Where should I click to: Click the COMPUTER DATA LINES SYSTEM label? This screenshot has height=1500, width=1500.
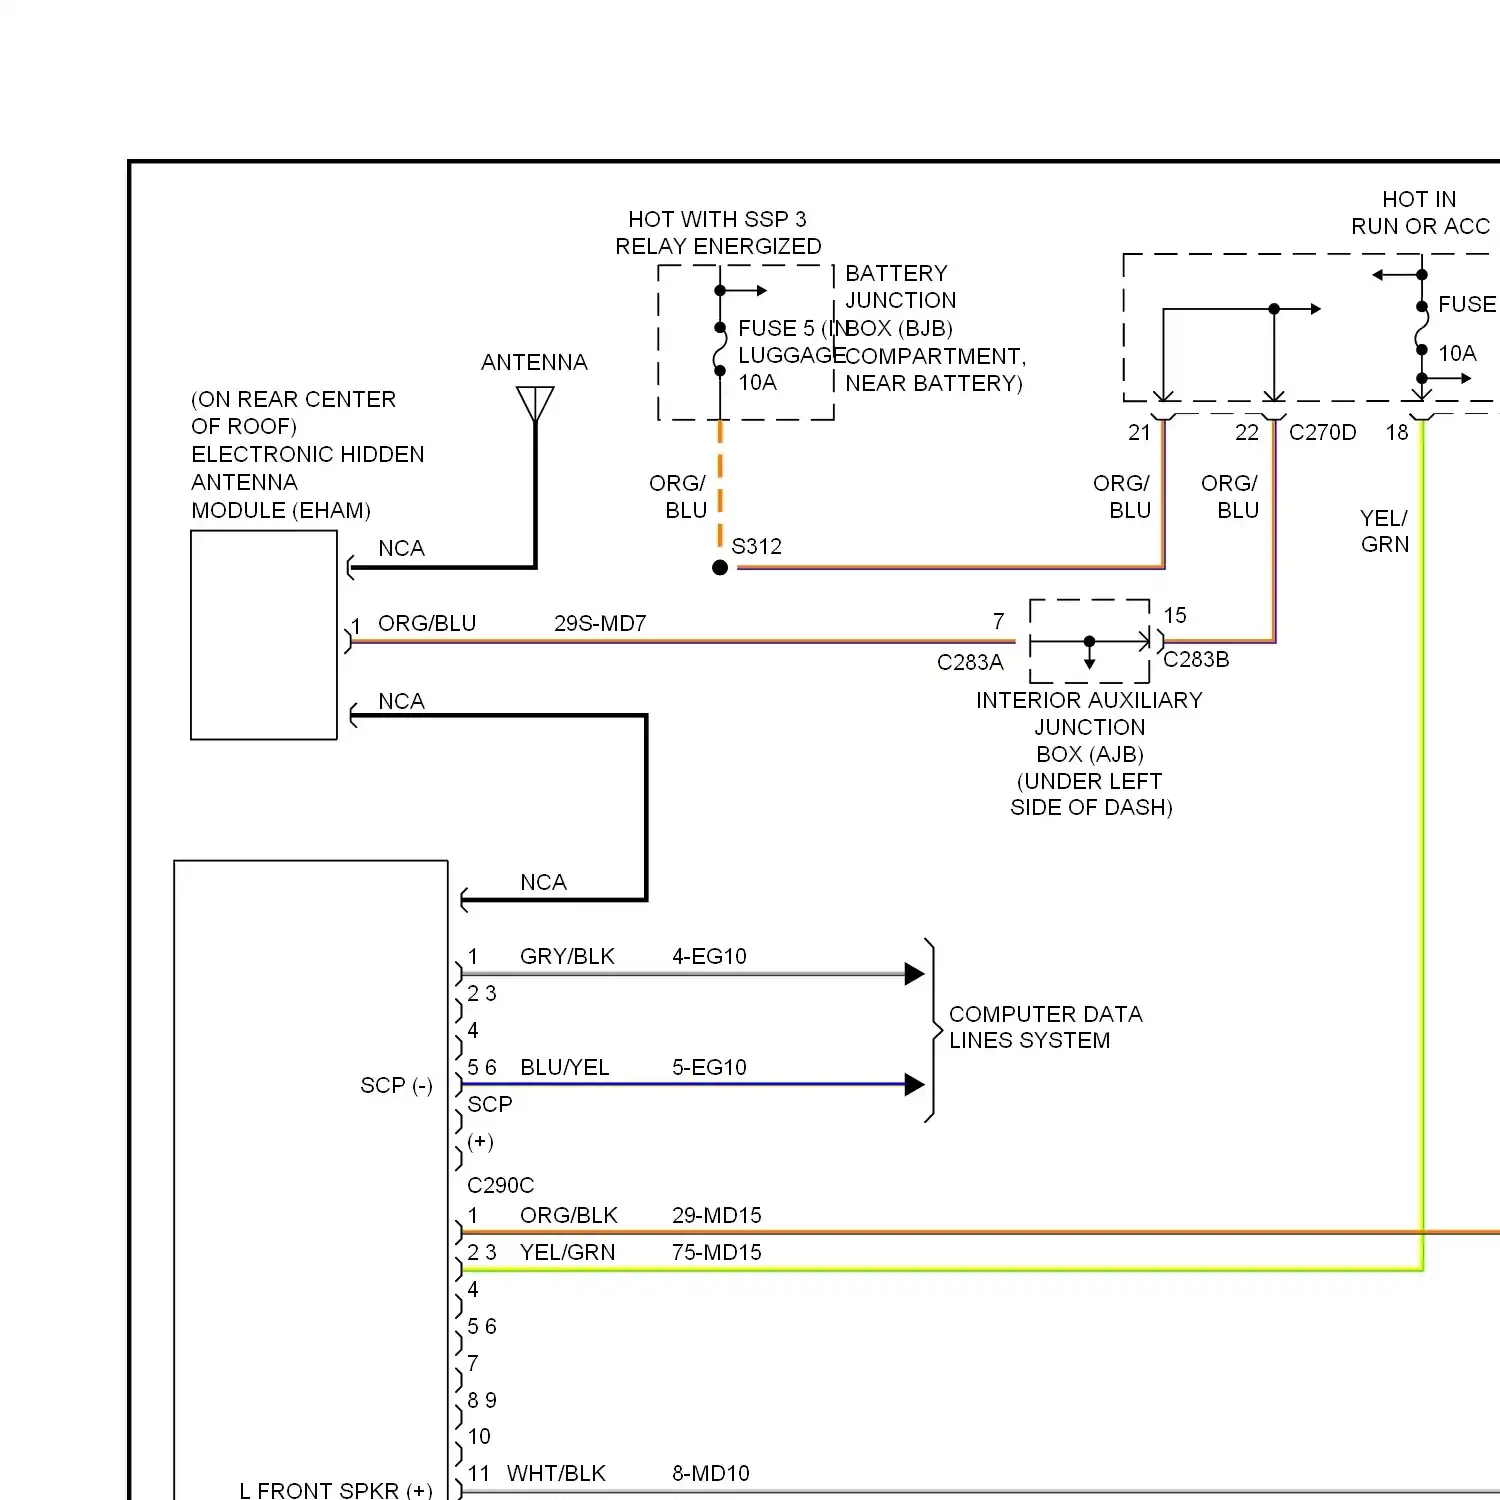[1045, 1027]
